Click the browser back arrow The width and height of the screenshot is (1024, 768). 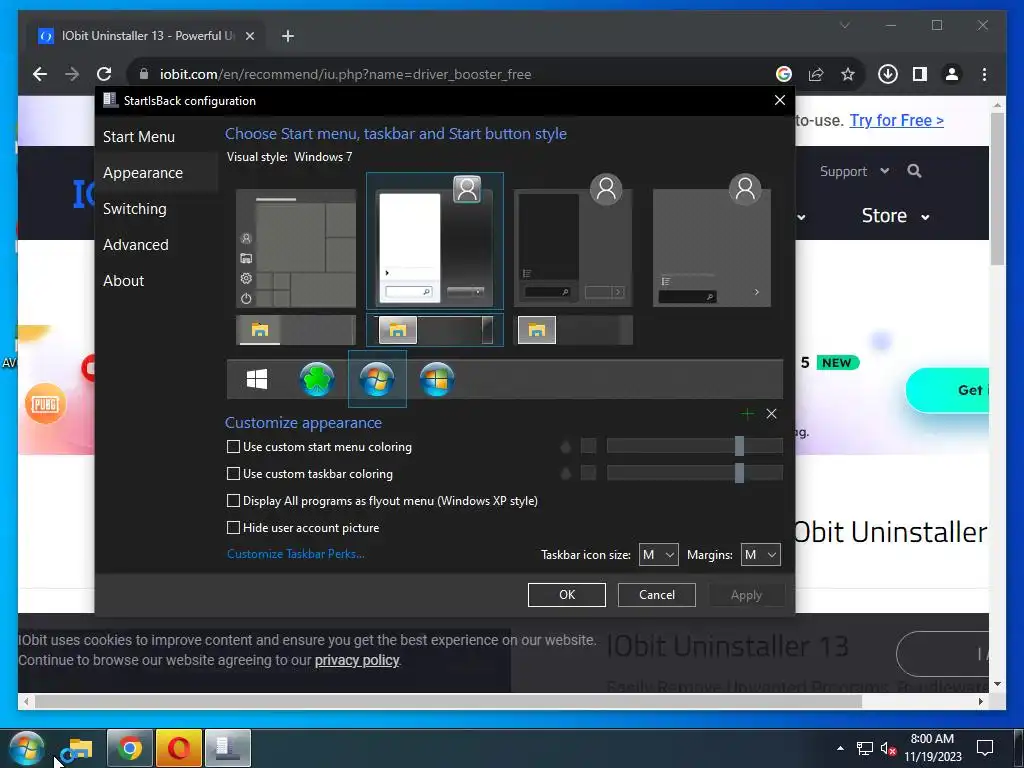40,74
